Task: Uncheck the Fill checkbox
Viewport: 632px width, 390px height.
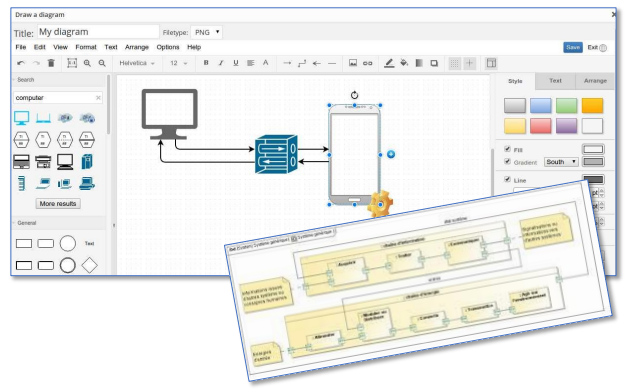Action: coord(507,149)
